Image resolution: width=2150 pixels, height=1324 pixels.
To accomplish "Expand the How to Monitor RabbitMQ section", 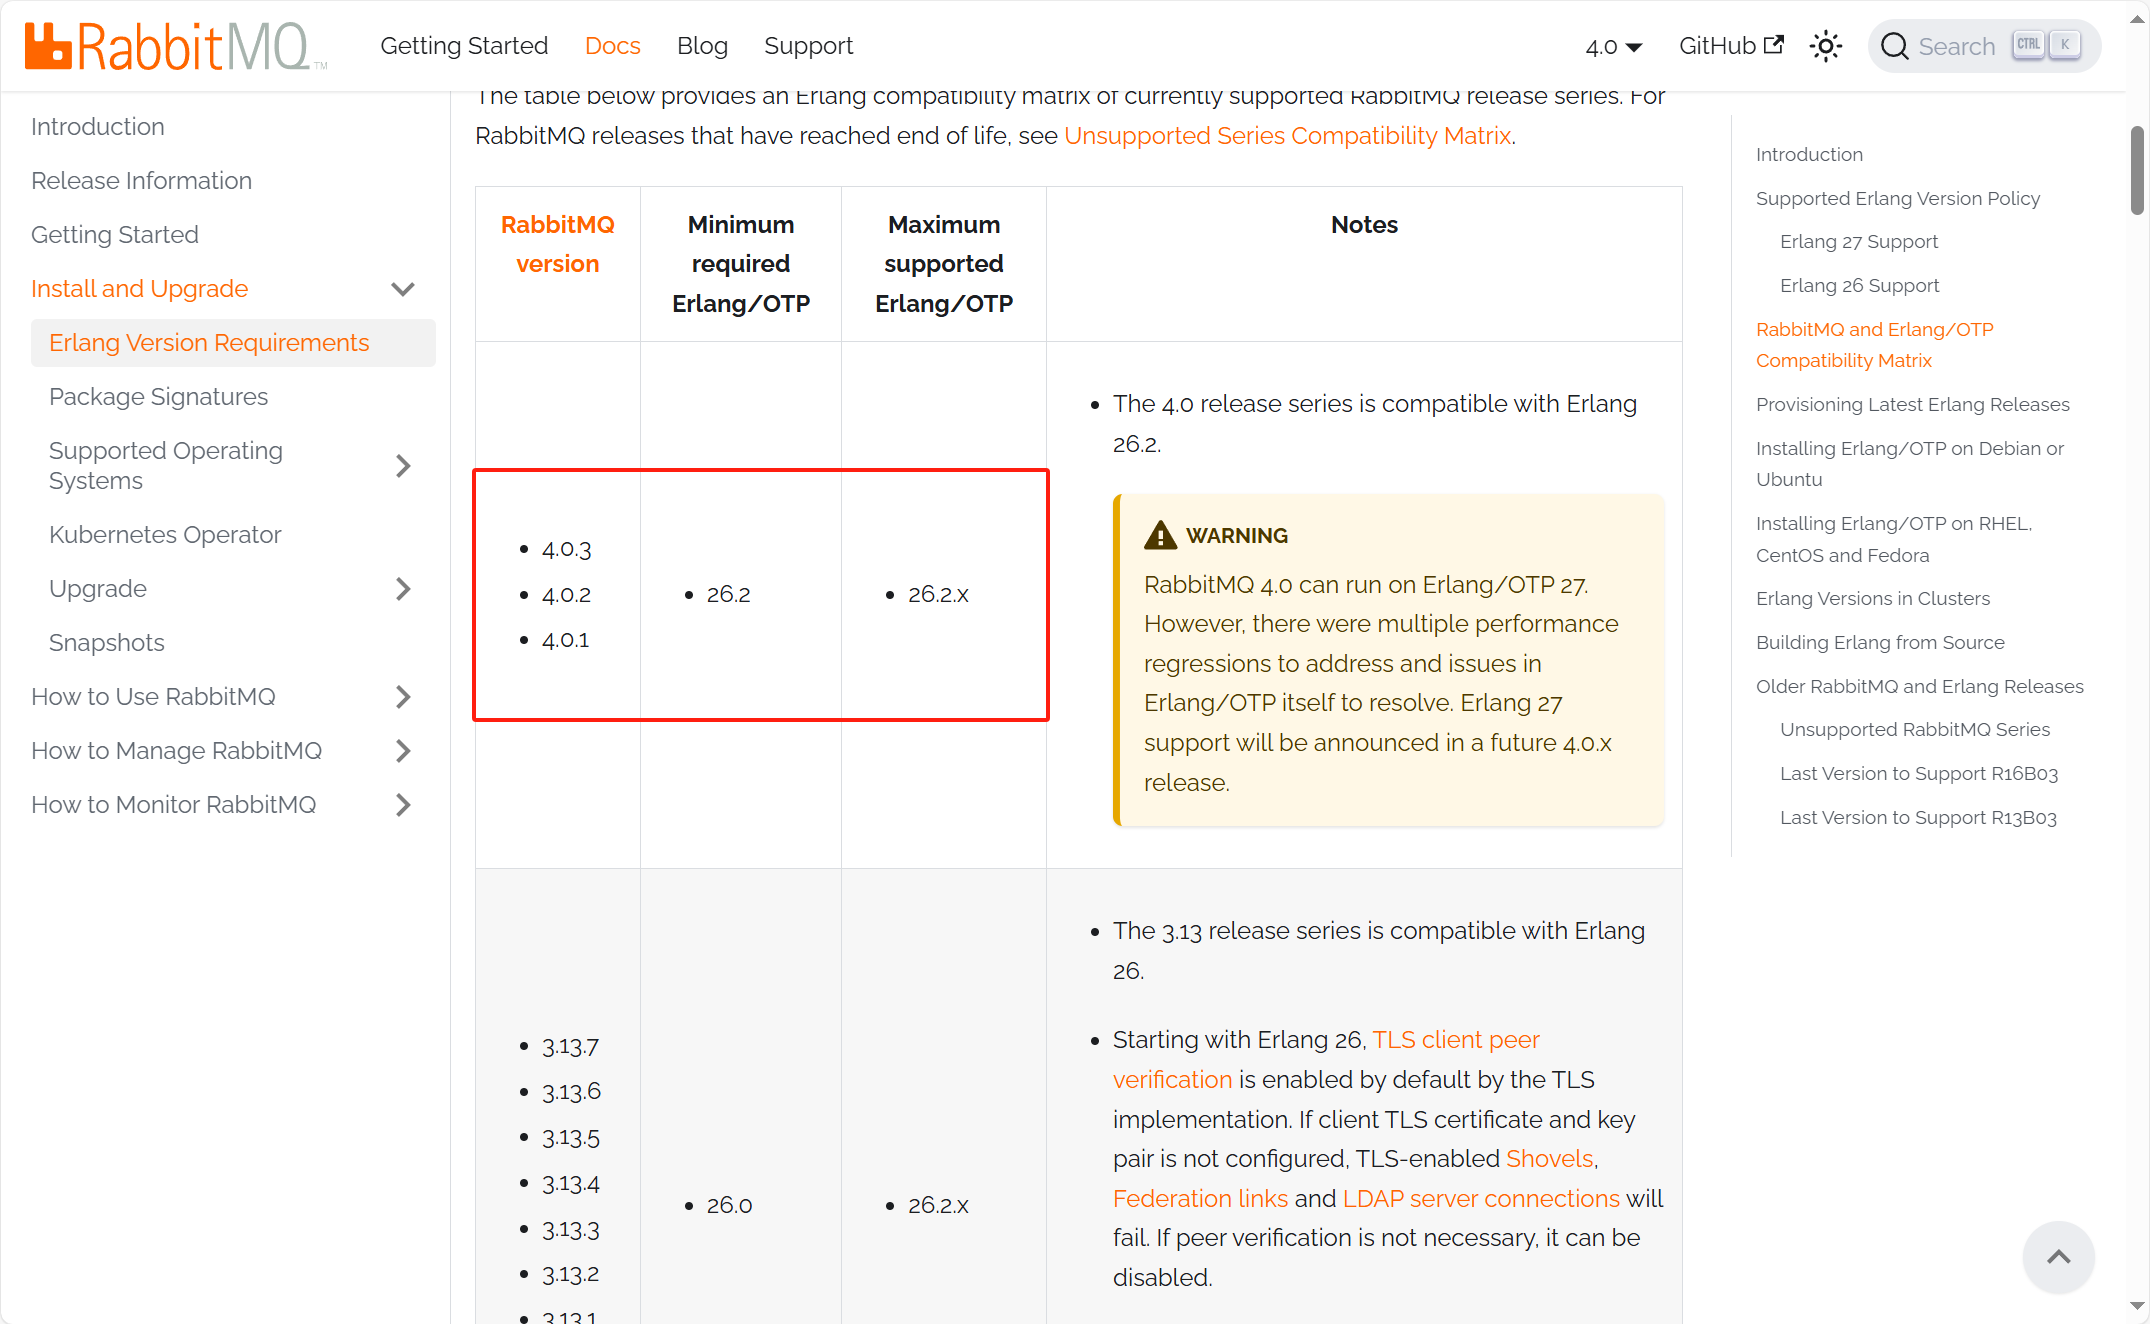I will [404, 805].
